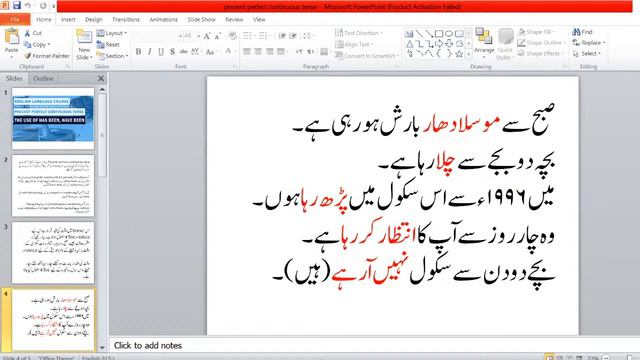Toggle Italic formatting

150,52
